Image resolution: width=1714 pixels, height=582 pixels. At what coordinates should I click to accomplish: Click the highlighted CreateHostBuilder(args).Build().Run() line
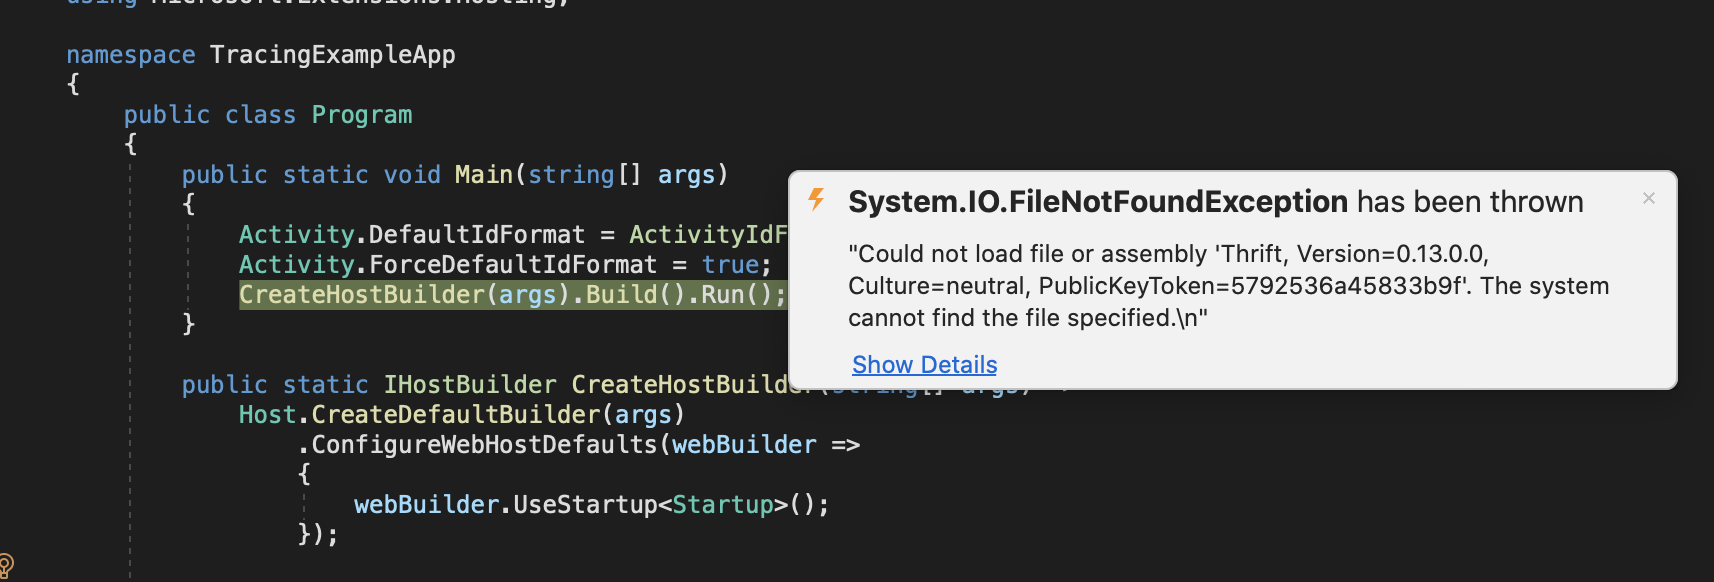[513, 295]
